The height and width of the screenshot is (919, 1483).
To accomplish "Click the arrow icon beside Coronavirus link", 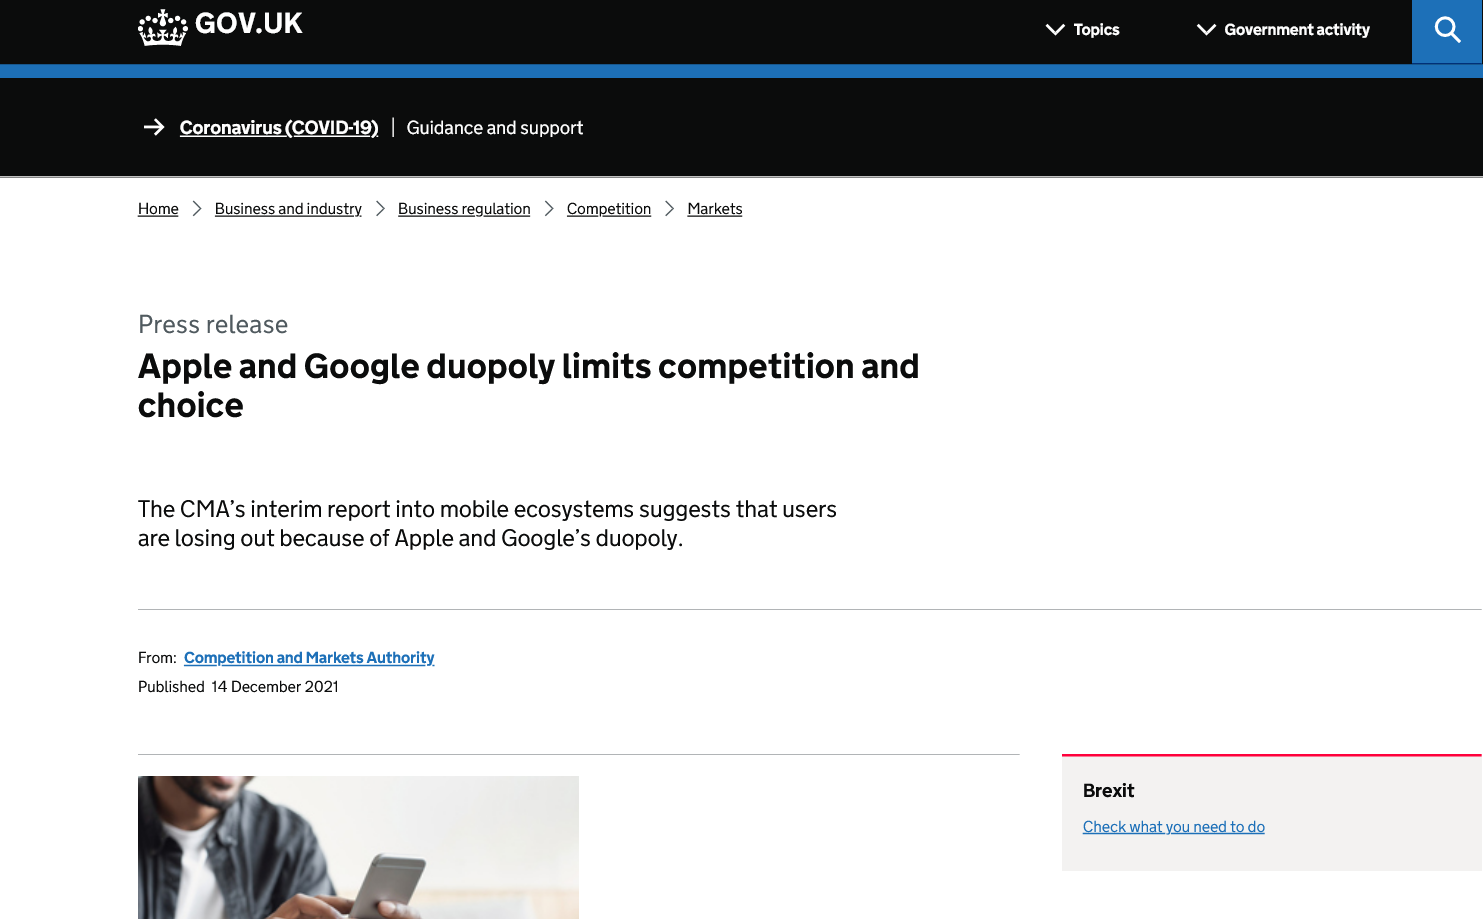I will coord(154,127).
